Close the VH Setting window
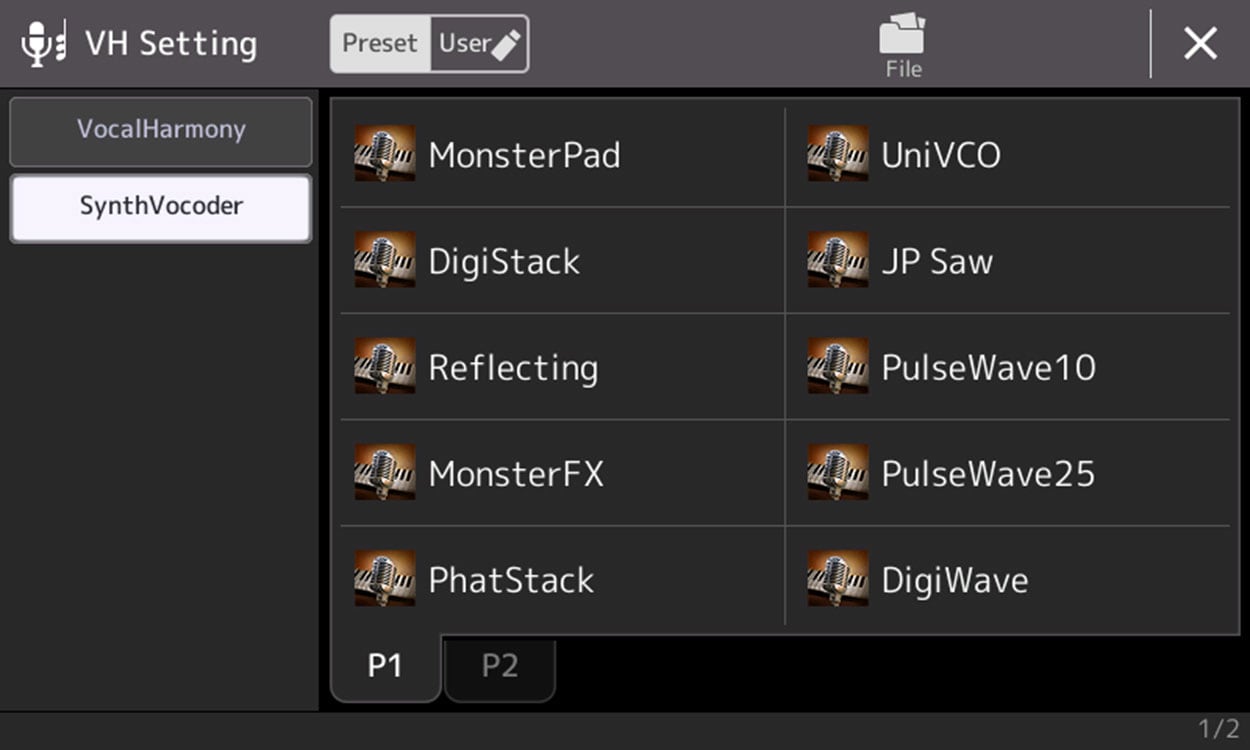The image size is (1250, 750). [x=1200, y=44]
